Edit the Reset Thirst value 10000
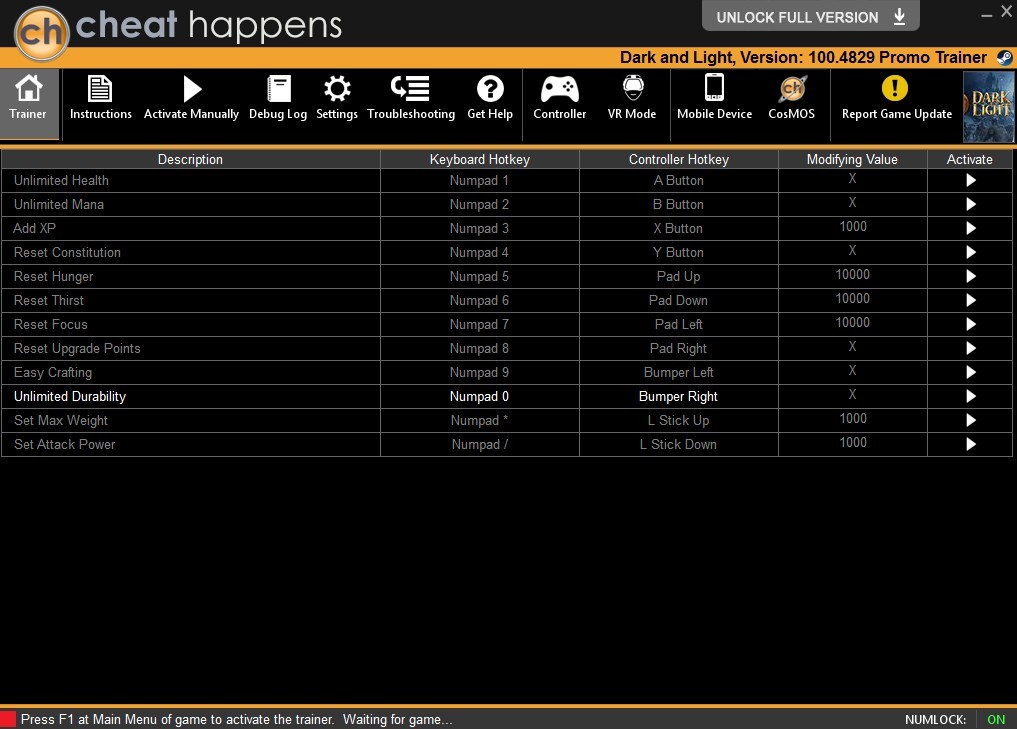 [852, 298]
